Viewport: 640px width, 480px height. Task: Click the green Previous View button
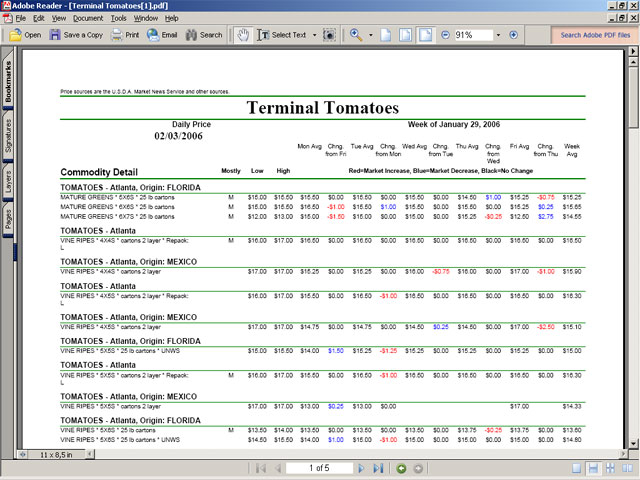(401, 469)
